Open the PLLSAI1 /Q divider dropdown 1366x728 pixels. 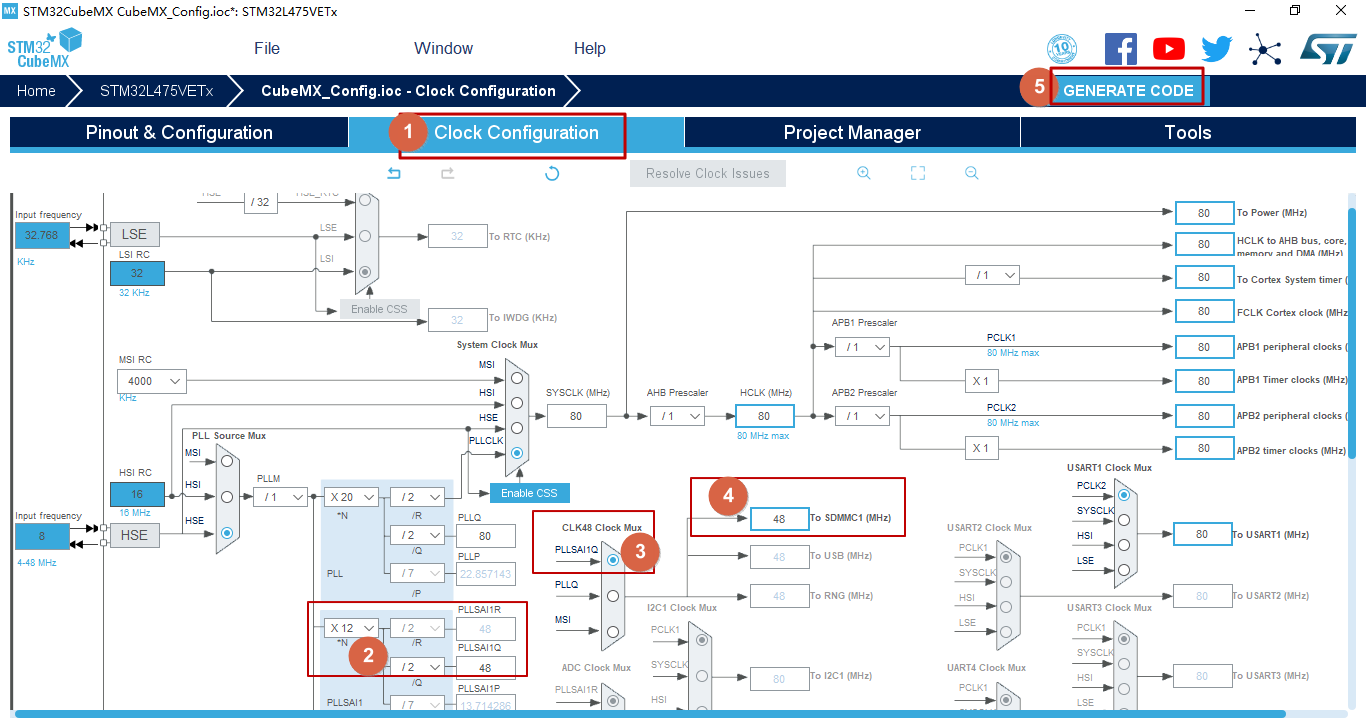point(417,667)
